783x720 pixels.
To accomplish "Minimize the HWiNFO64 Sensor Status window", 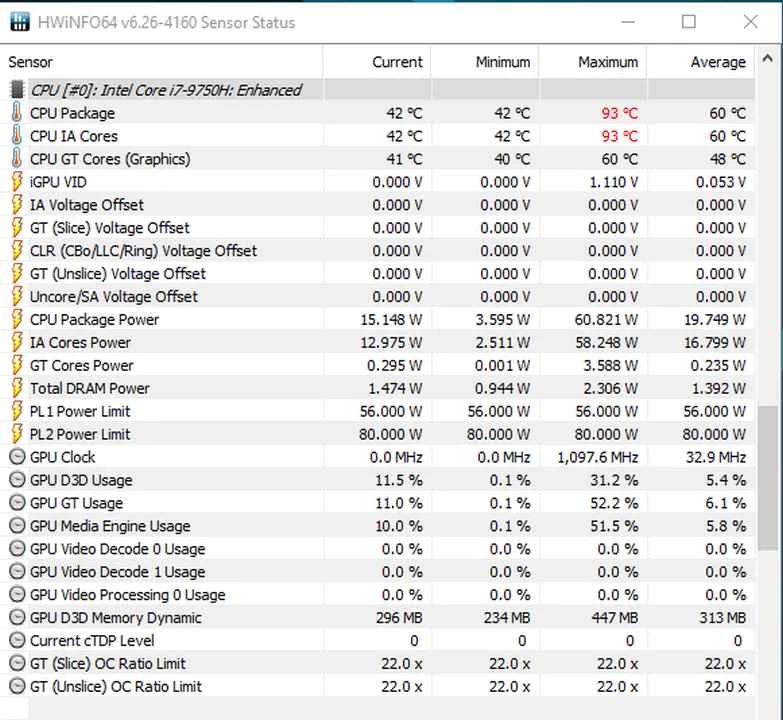I will pyautogui.click(x=628, y=22).
